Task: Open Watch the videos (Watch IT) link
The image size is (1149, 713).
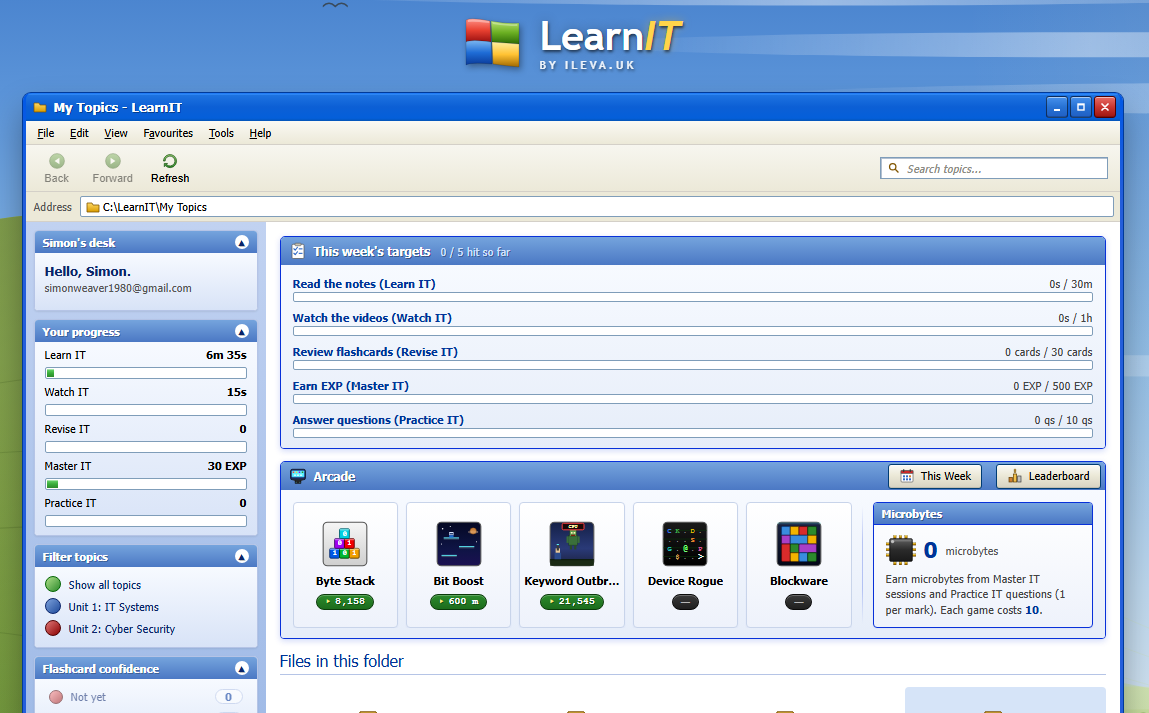Action: (x=372, y=318)
